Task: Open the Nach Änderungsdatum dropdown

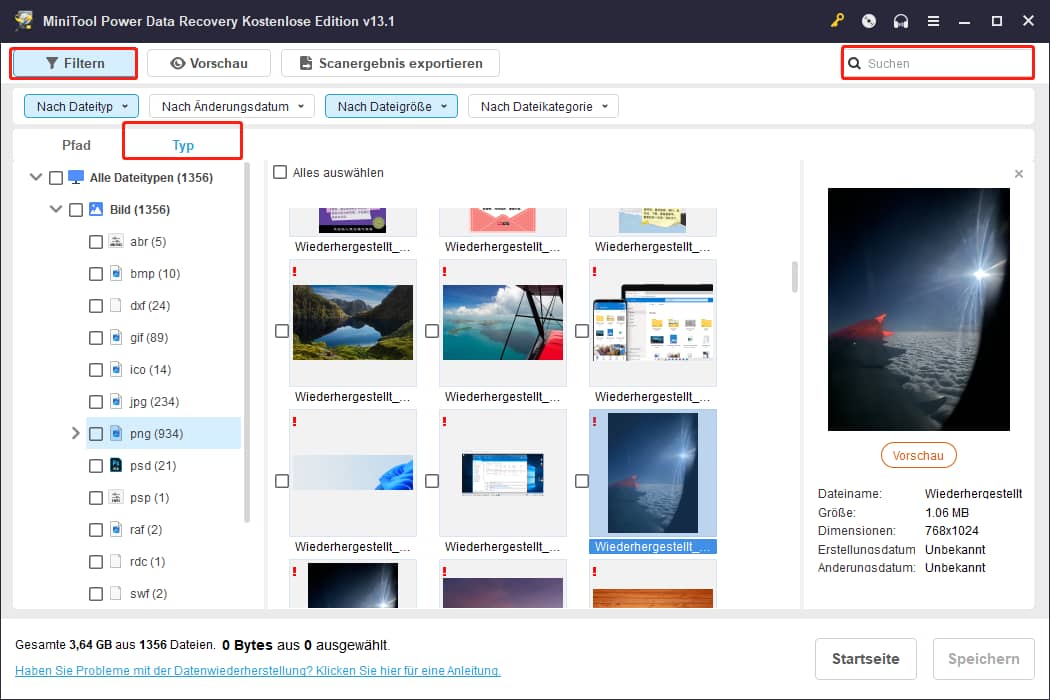Action: pos(232,107)
